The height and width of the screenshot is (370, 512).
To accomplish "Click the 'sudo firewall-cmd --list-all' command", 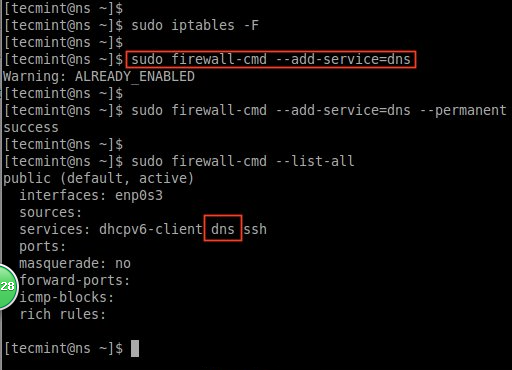I will coord(243,161).
